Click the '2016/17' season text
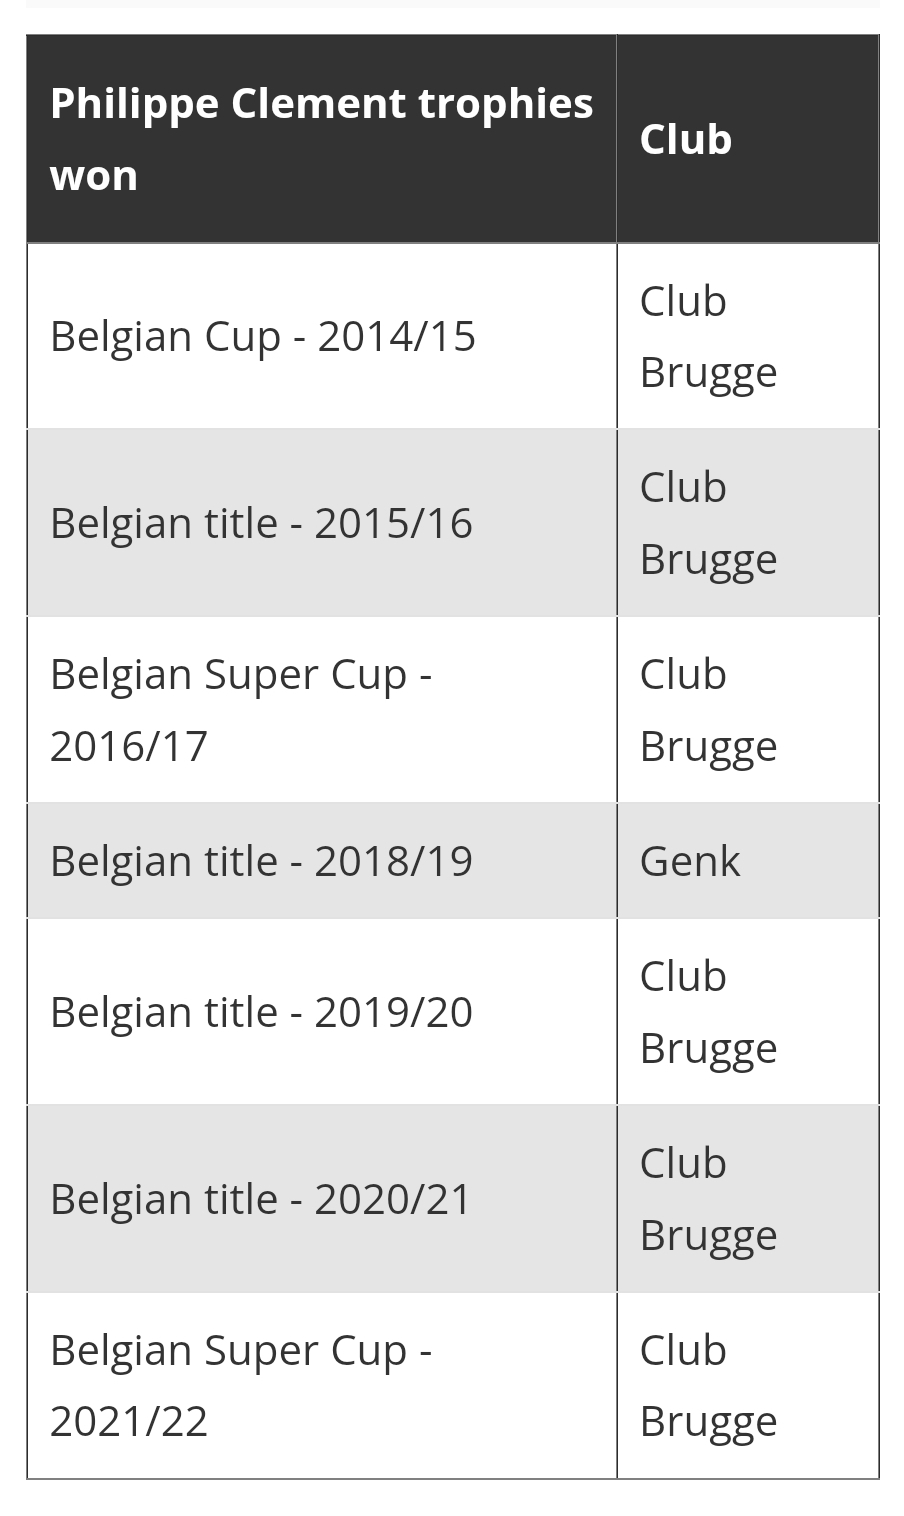904x1516 pixels. [x=129, y=746]
